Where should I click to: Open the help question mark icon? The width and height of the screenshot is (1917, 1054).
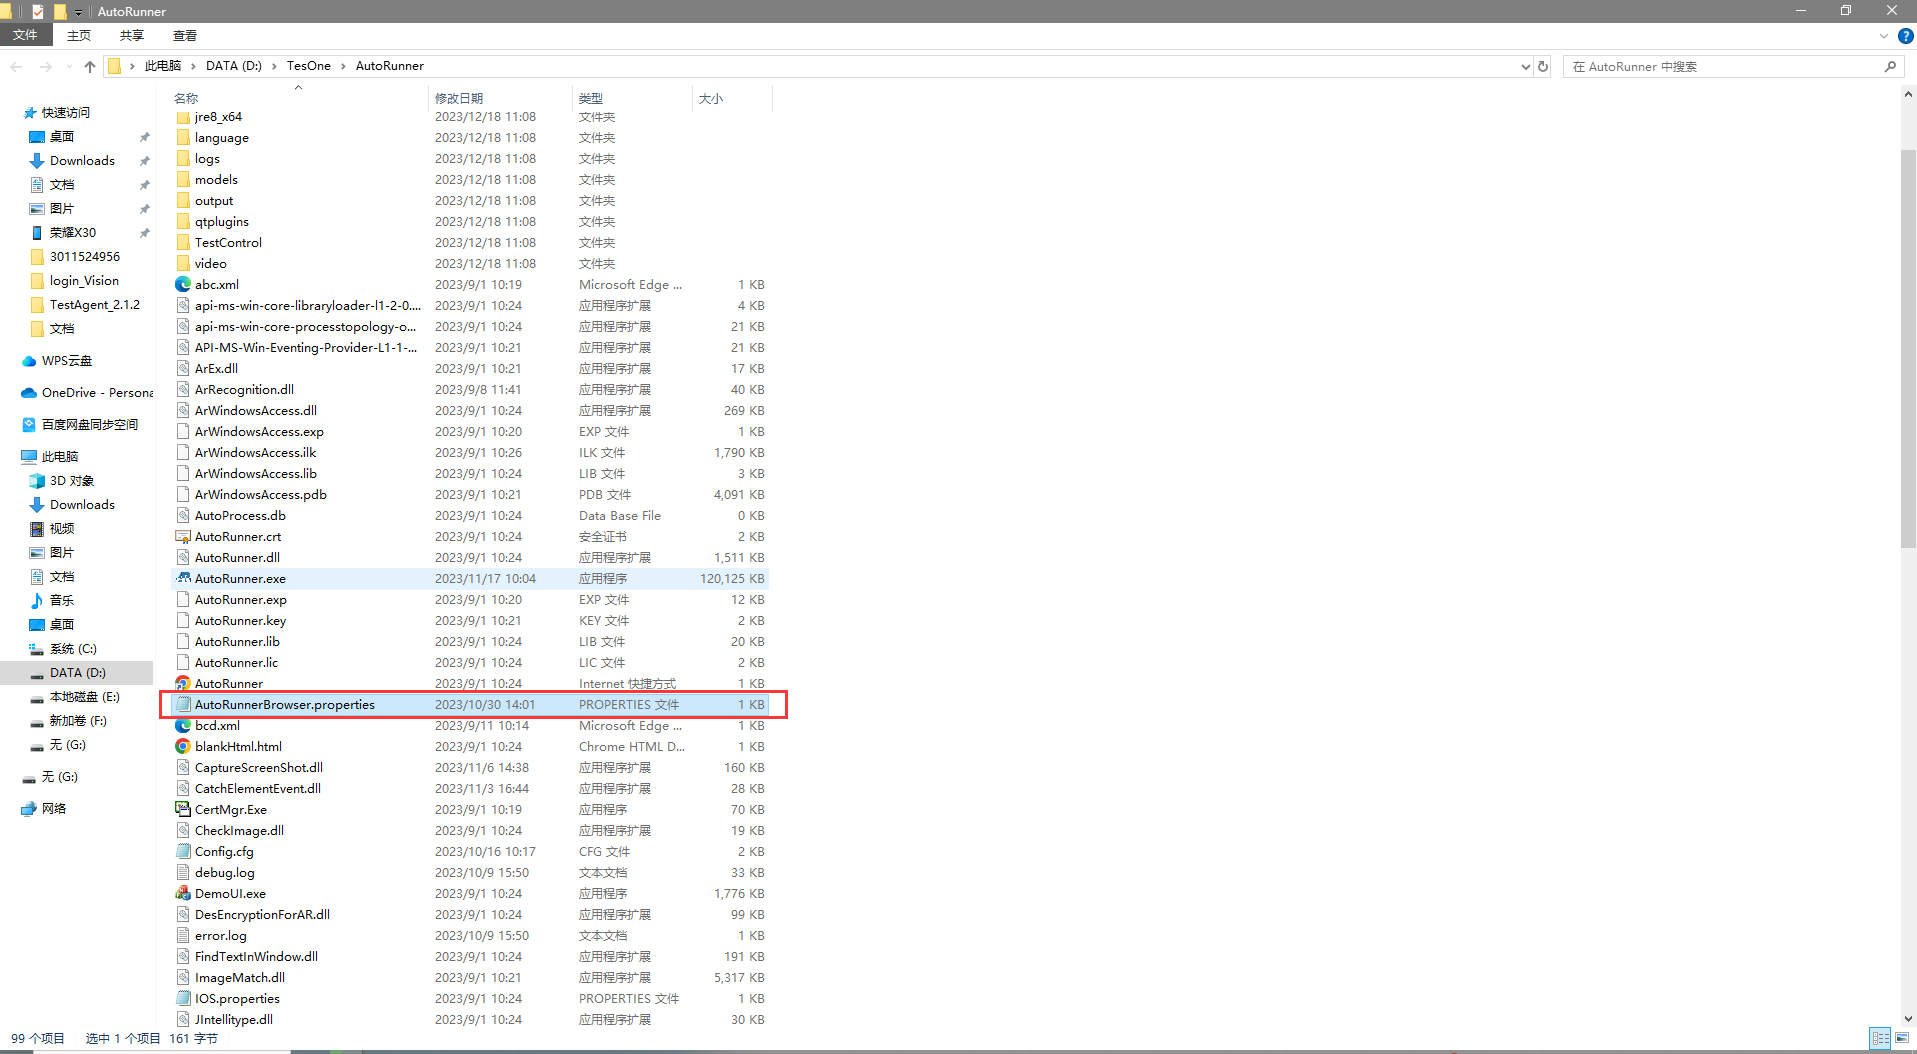[1905, 36]
